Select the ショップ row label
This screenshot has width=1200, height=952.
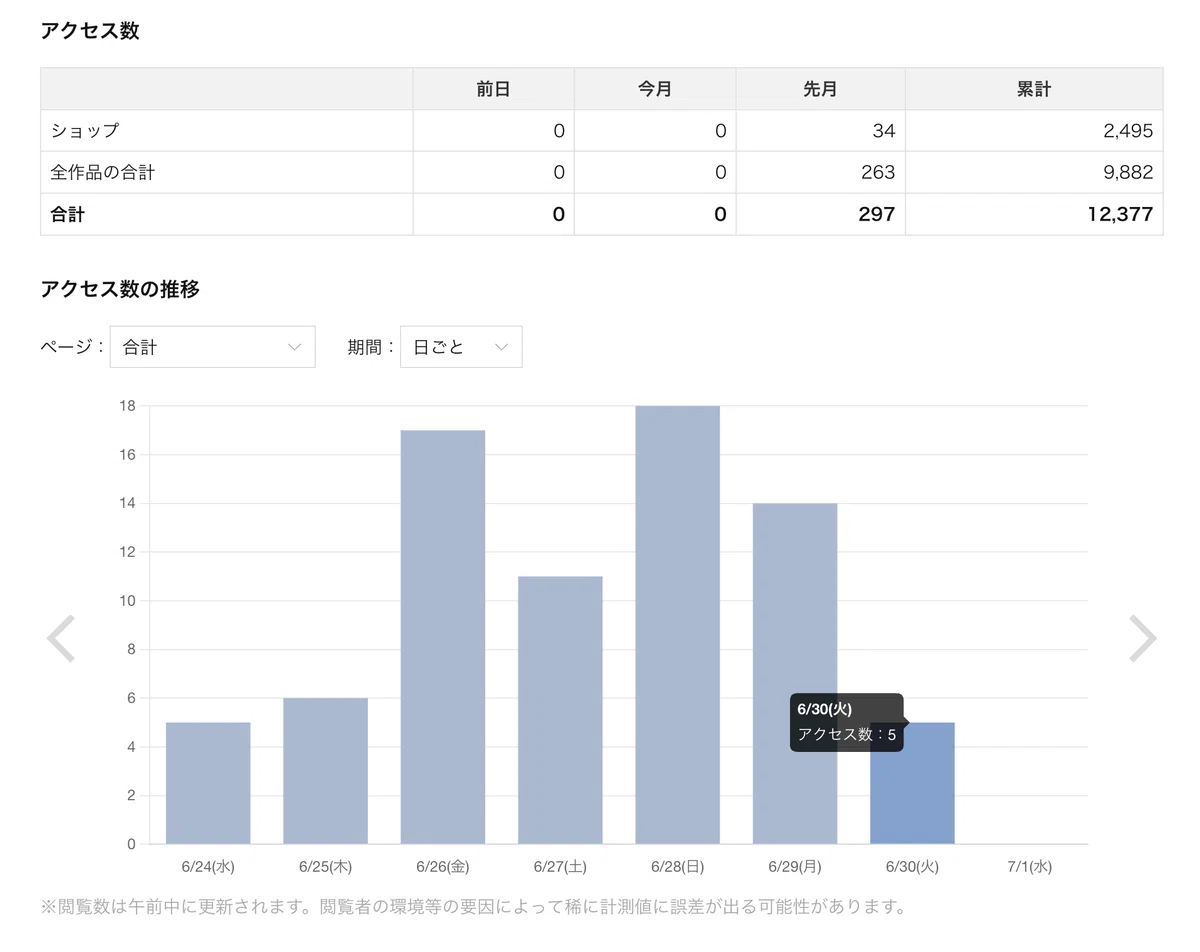click(x=85, y=131)
